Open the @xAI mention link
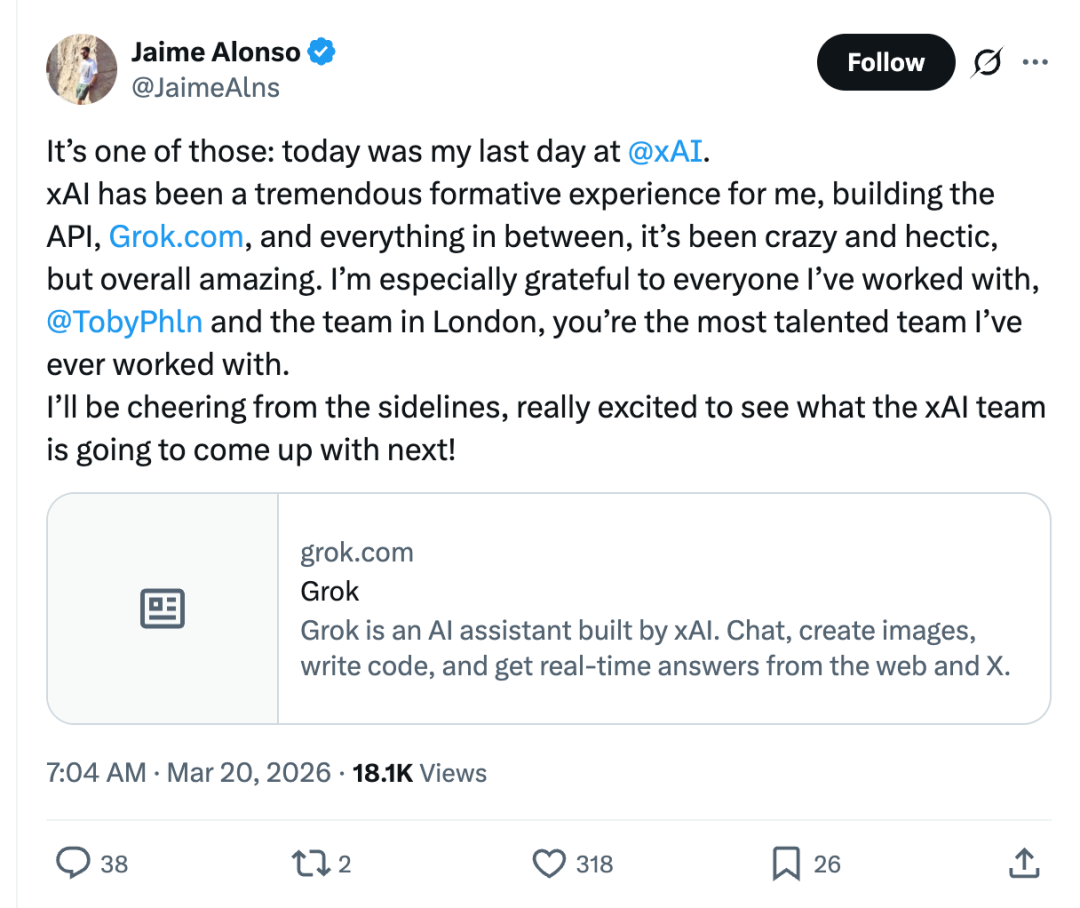The height and width of the screenshot is (908, 1080). coord(665,152)
